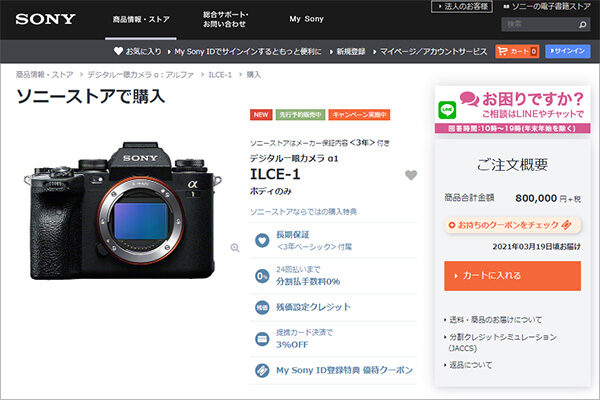The width and height of the screenshot is (600, 400).
Task: Click ボディのみ product variant text
Action: (271, 191)
